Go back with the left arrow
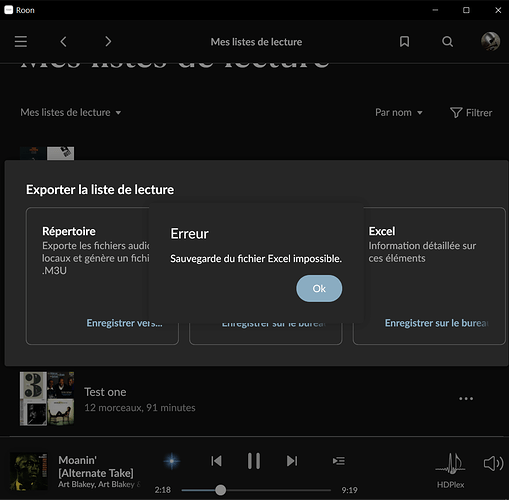The width and height of the screenshot is (509, 500). click(63, 42)
